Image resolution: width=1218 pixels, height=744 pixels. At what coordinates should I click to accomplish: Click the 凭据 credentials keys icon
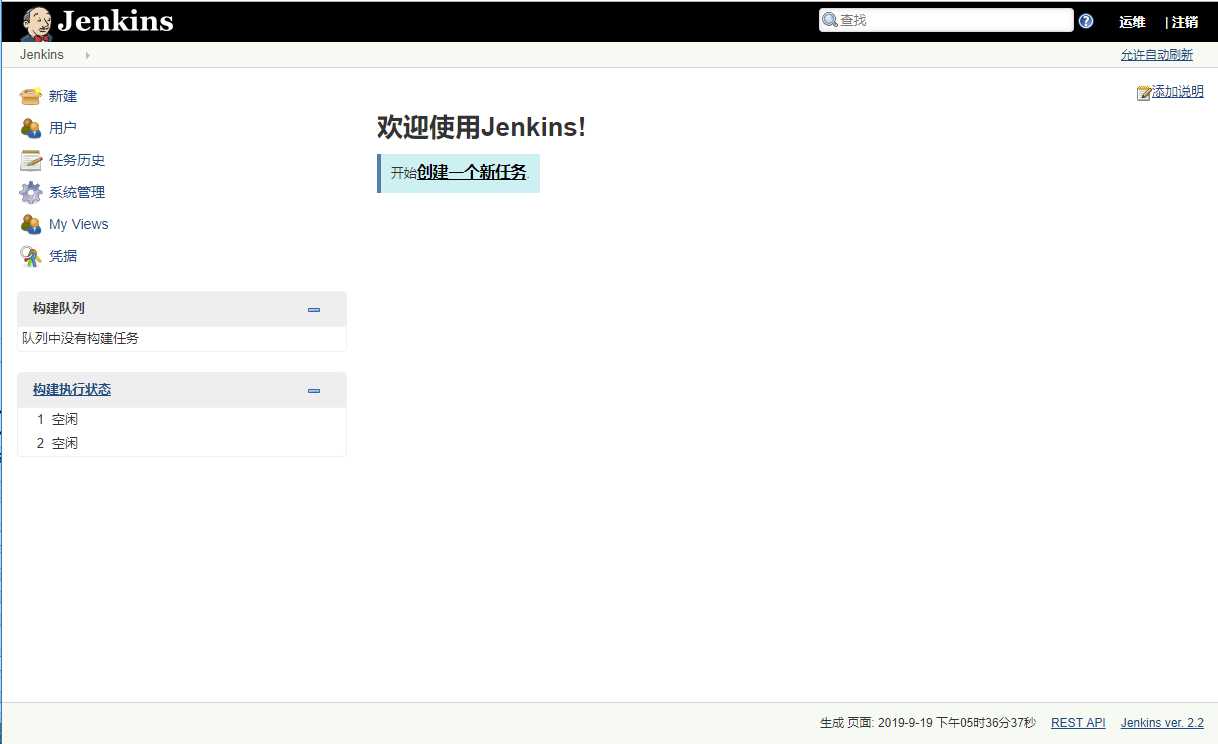click(x=31, y=256)
